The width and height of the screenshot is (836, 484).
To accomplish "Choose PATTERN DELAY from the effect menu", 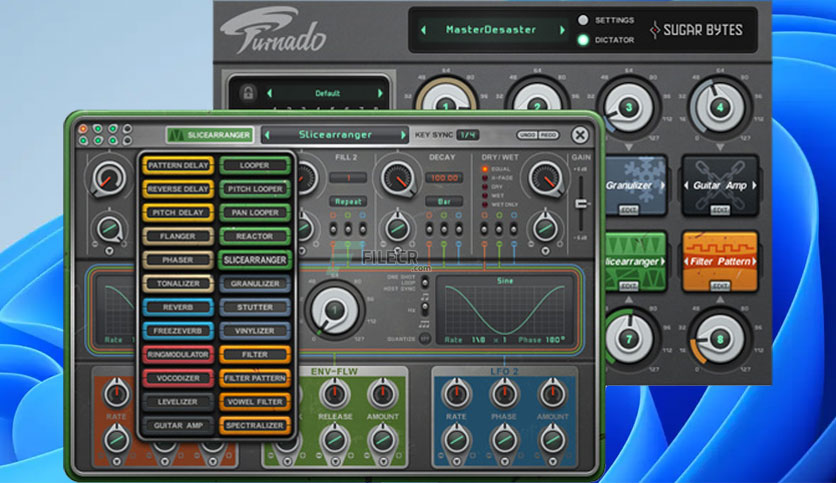I will coord(178,165).
